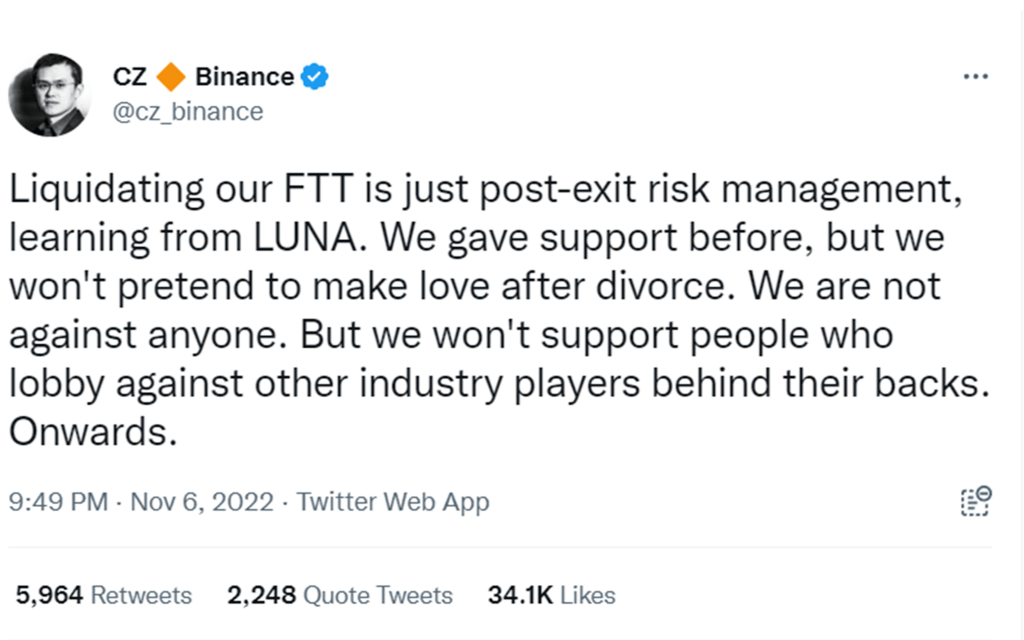This screenshot has height=640, width=1024.
Task: Open the @cz_binance handle link
Action: [x=188, y=111]
